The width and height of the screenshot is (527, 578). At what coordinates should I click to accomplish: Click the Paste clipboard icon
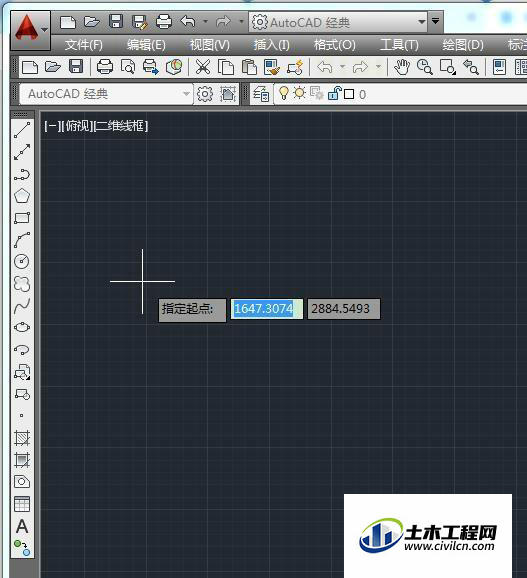point(249,67)
